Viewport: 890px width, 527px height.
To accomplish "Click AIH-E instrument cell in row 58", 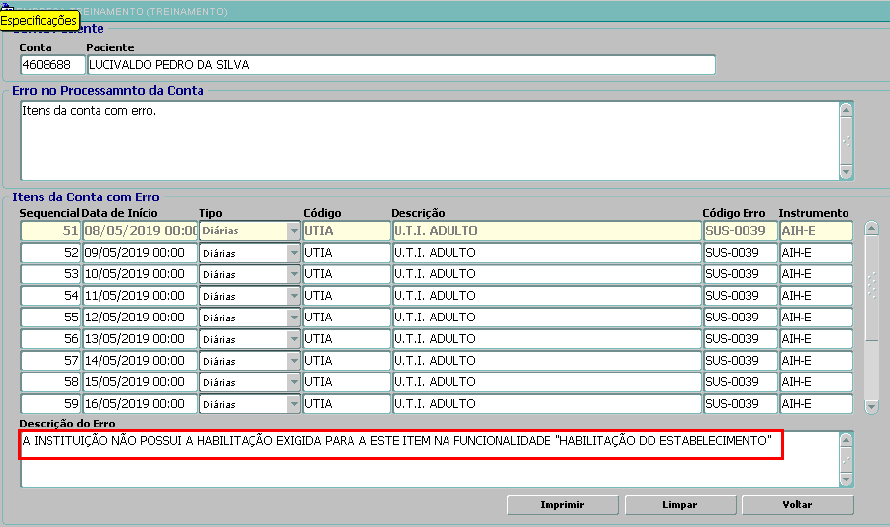I will (x=816, y=382).
